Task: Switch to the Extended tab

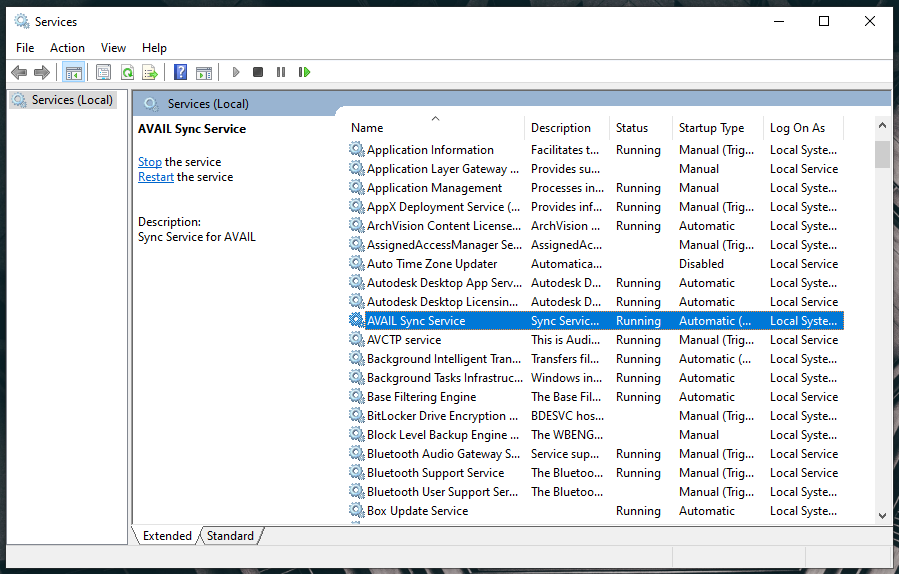Action: click(167, 536)
